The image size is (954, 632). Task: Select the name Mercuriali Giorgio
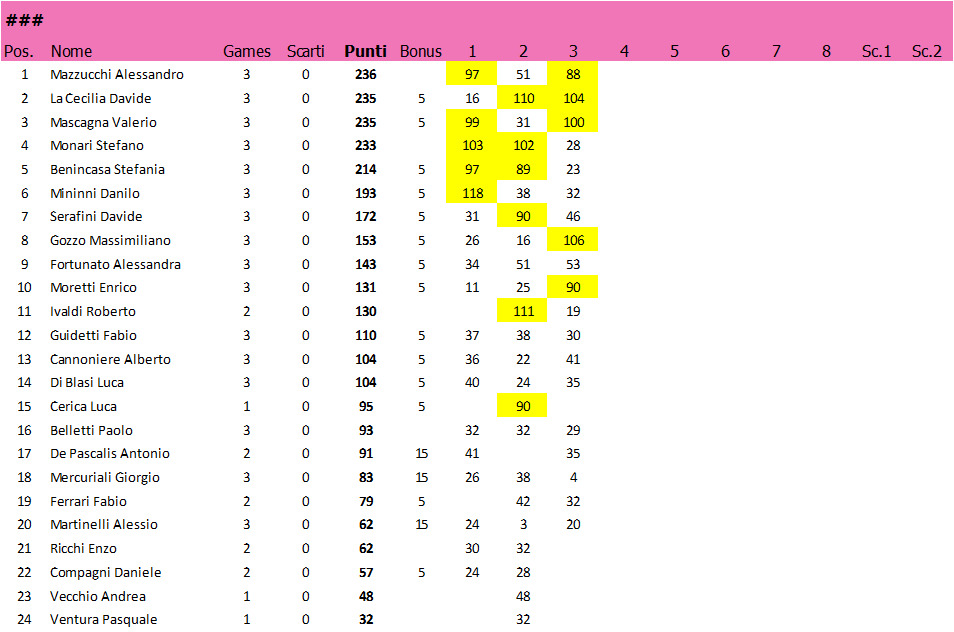[x=105, y=477]
